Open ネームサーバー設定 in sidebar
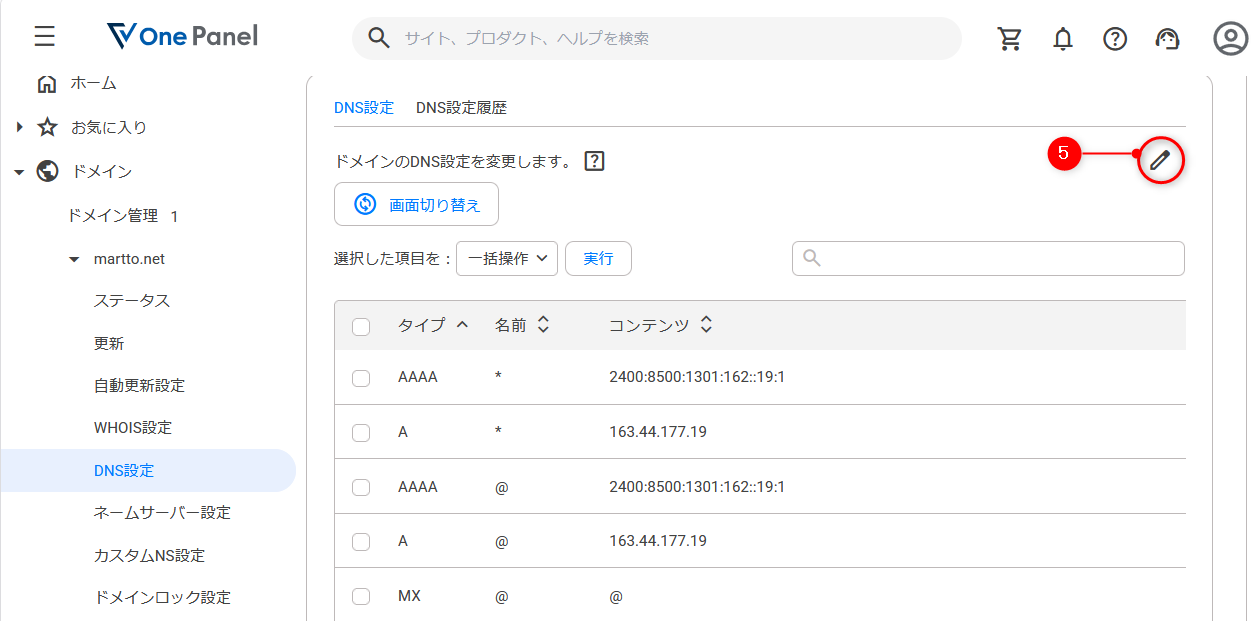The width and height of the screenshot is (1252, 621). pyautogui.click(x=162, y=512)
